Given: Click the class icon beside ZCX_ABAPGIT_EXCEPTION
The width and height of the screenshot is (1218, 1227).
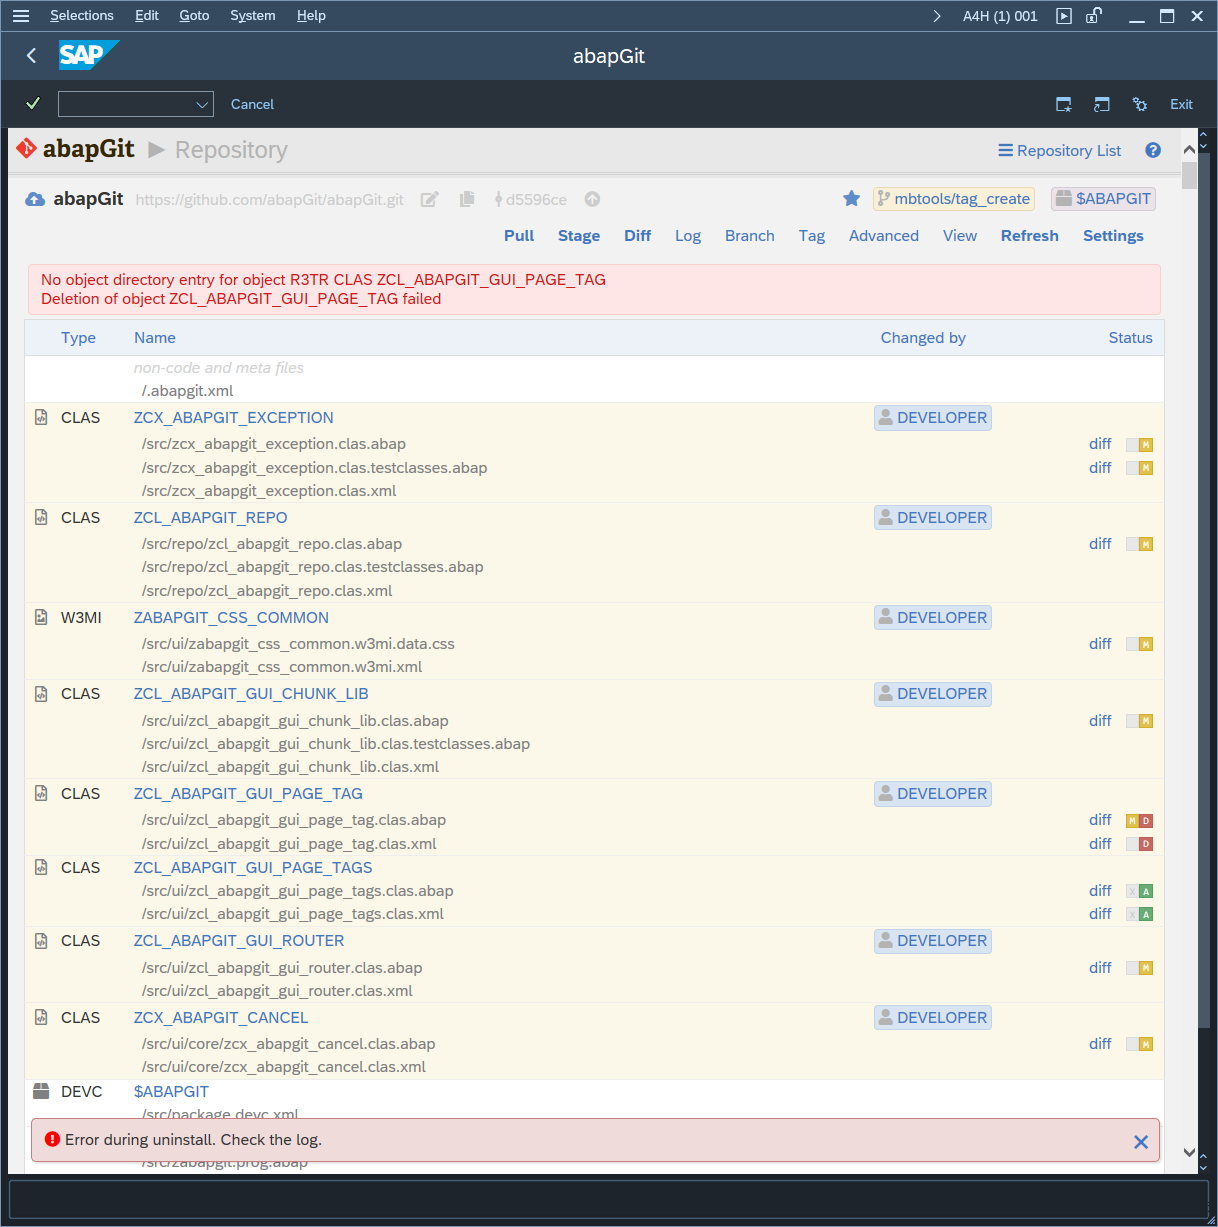Looking at the screenshot, I should point(41,418).
